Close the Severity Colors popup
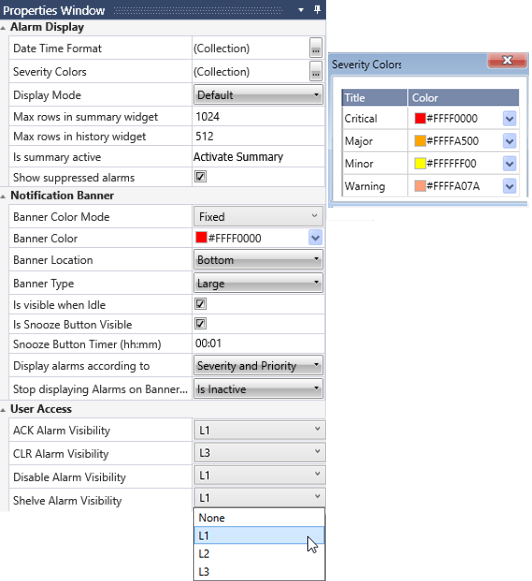Viewport: 532px width, 581px height. 507,60
